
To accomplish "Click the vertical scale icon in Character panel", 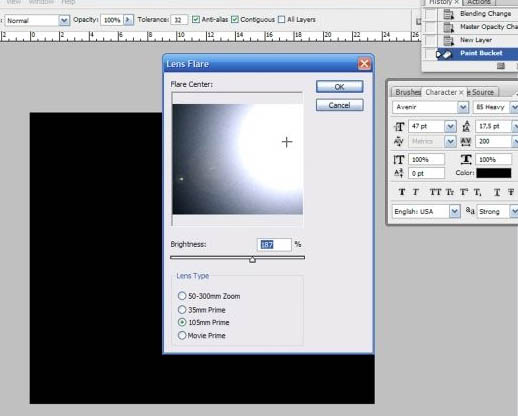I will [x=399, y=160].
